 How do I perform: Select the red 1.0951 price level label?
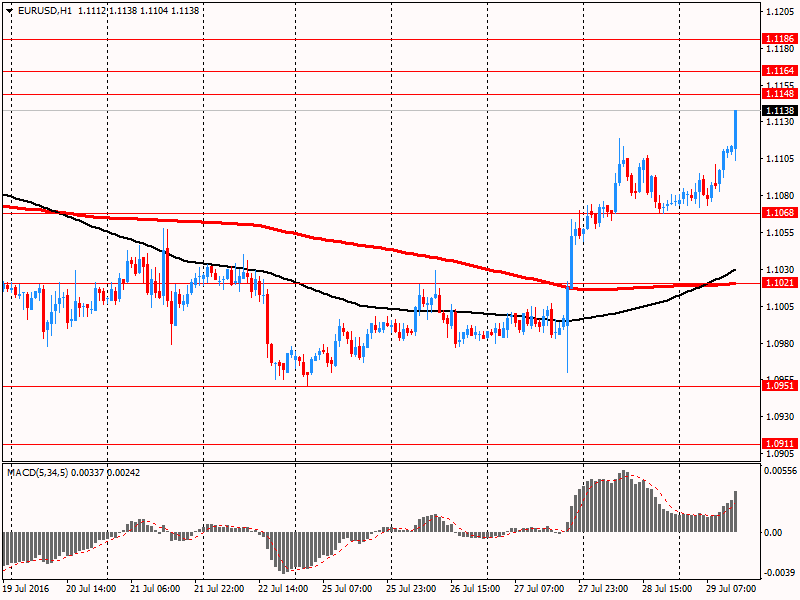(780, 386)
